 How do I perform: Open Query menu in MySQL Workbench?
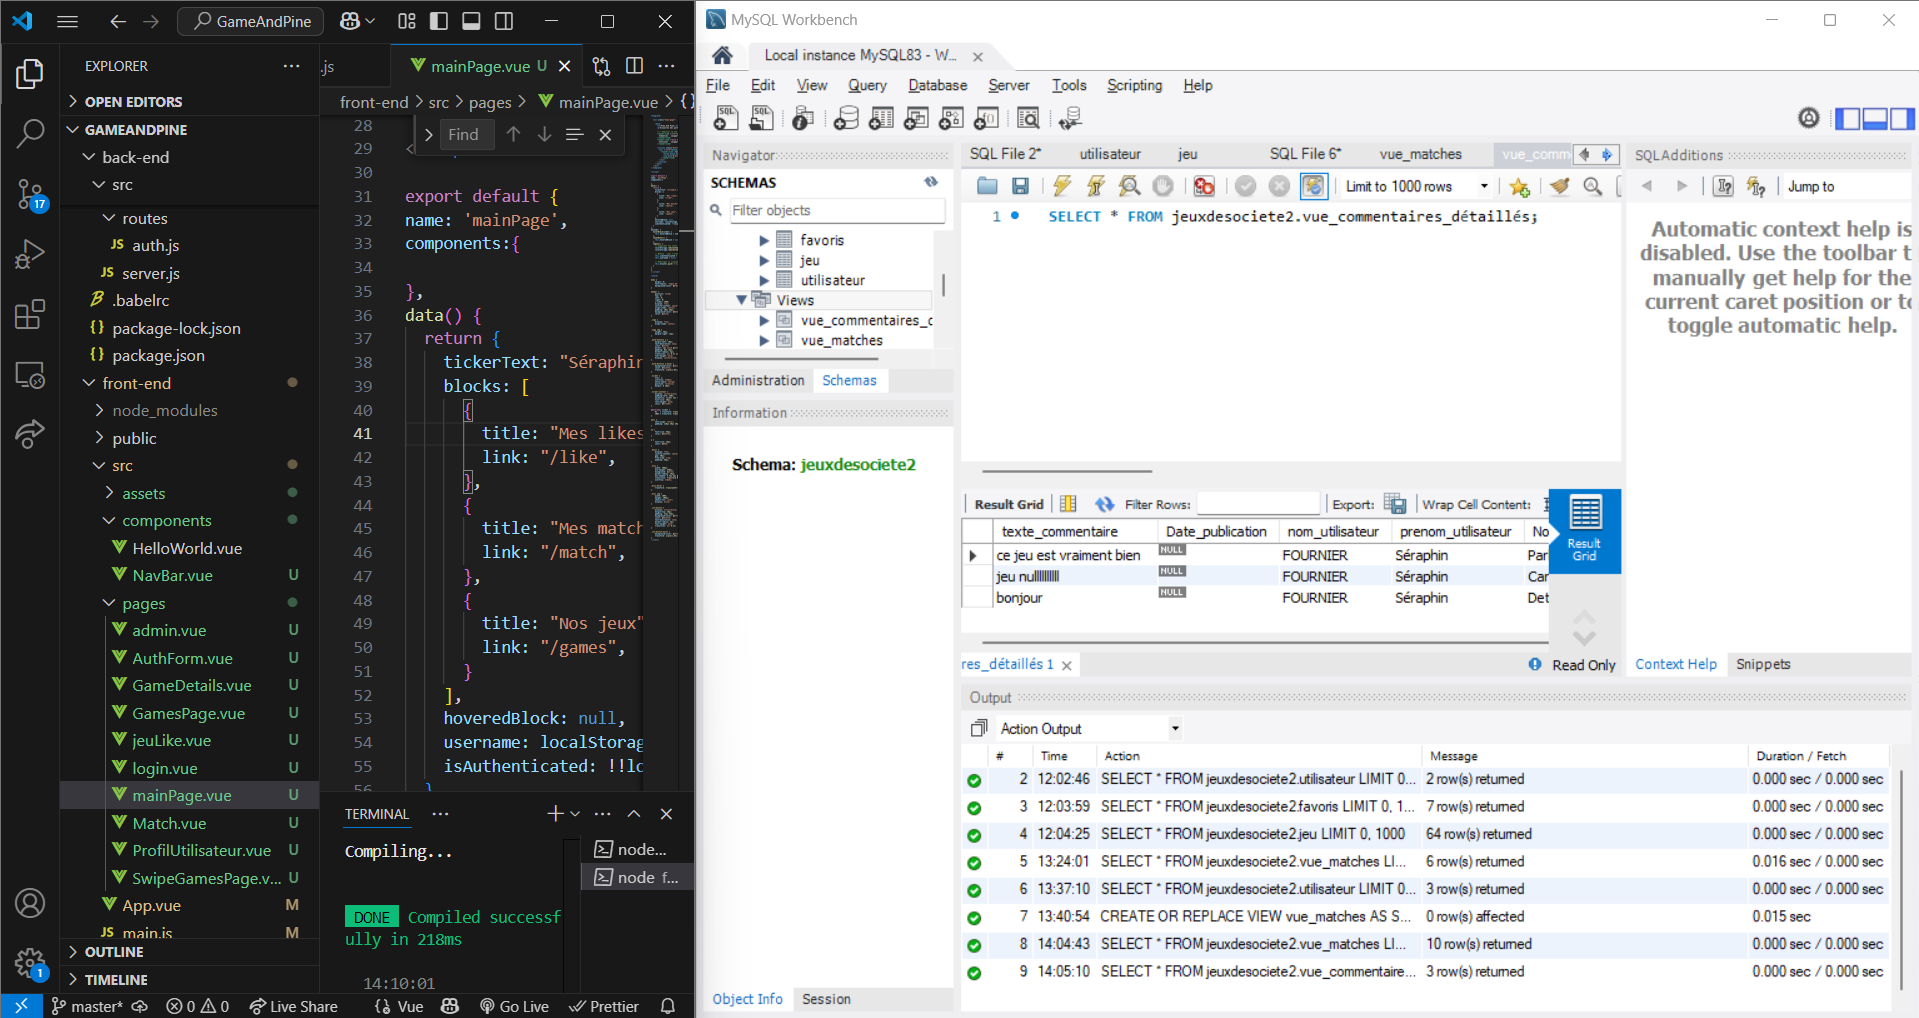click(867, 85)
